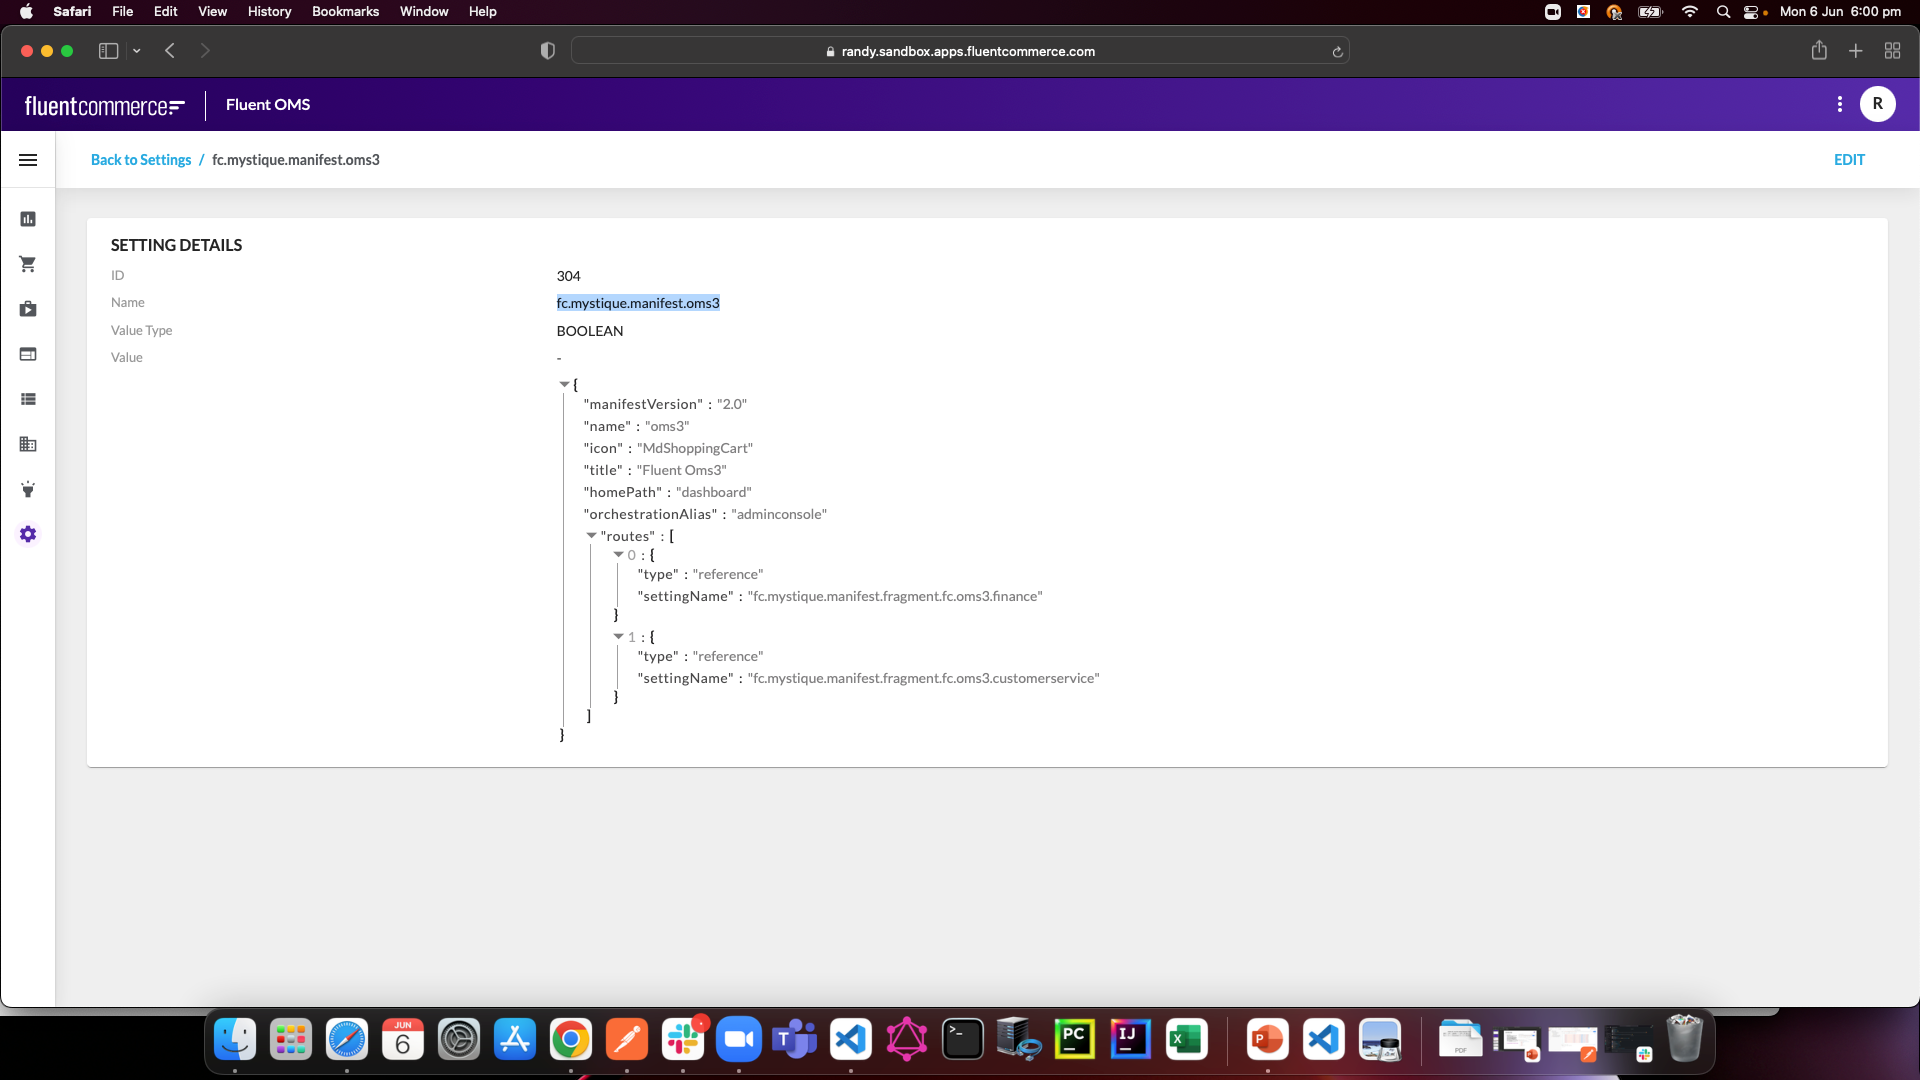Collapse the root JSON object triangle

click(x=564, y=384)
